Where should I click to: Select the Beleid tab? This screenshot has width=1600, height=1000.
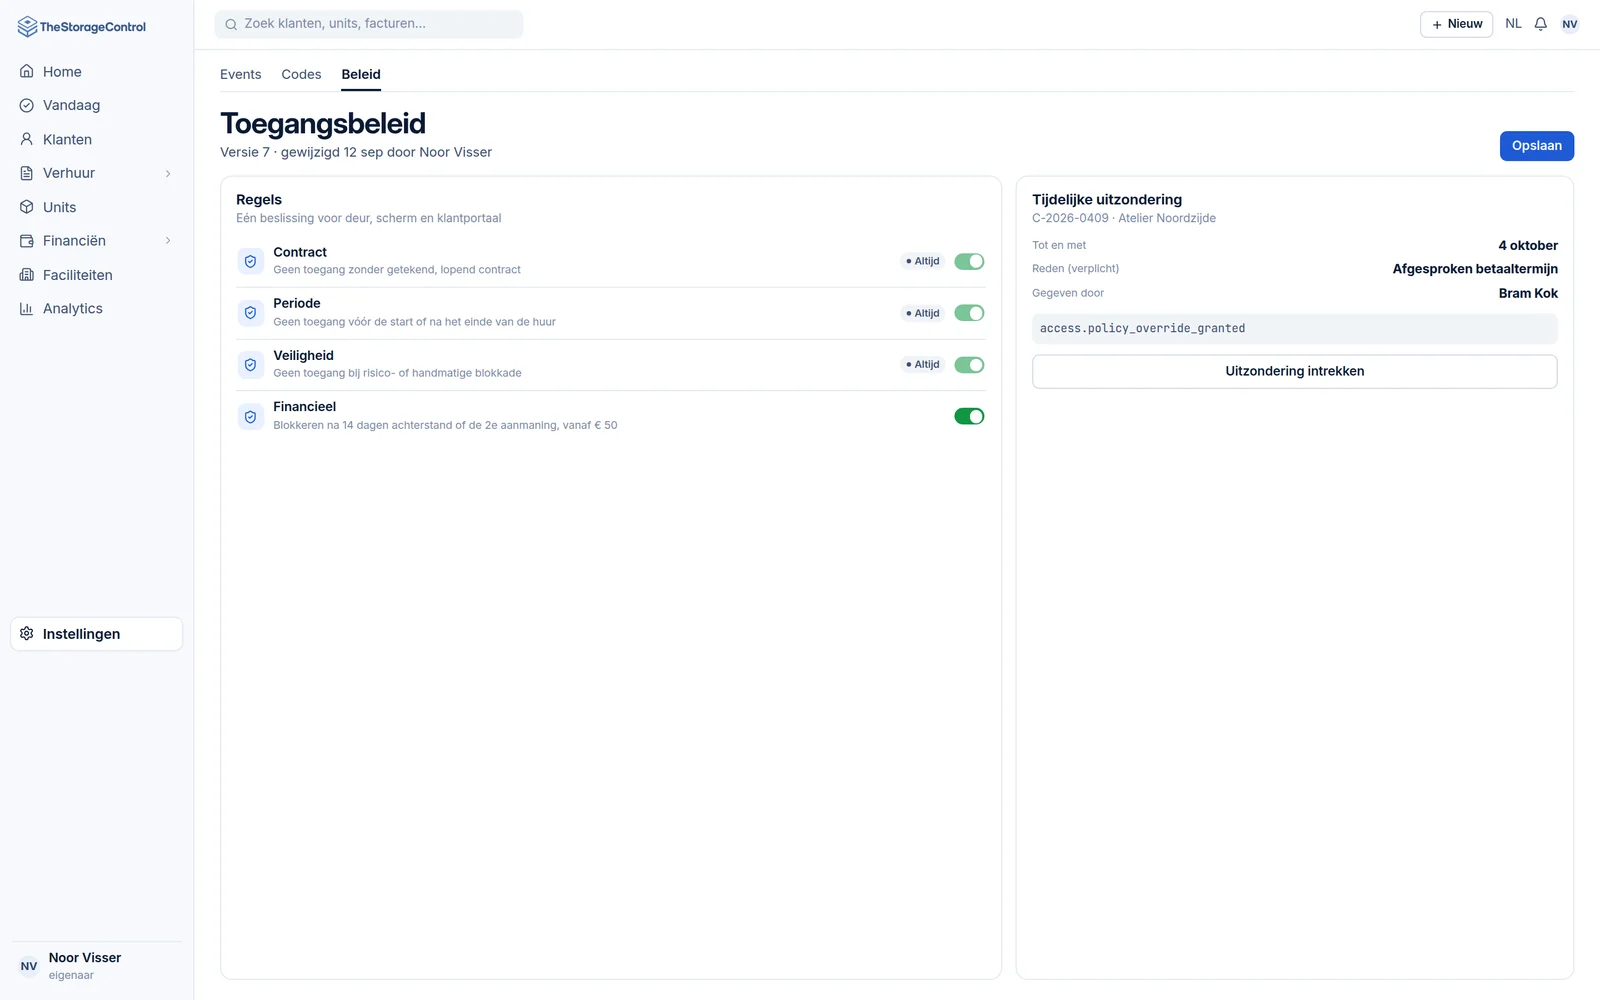[x=361, y=74]
